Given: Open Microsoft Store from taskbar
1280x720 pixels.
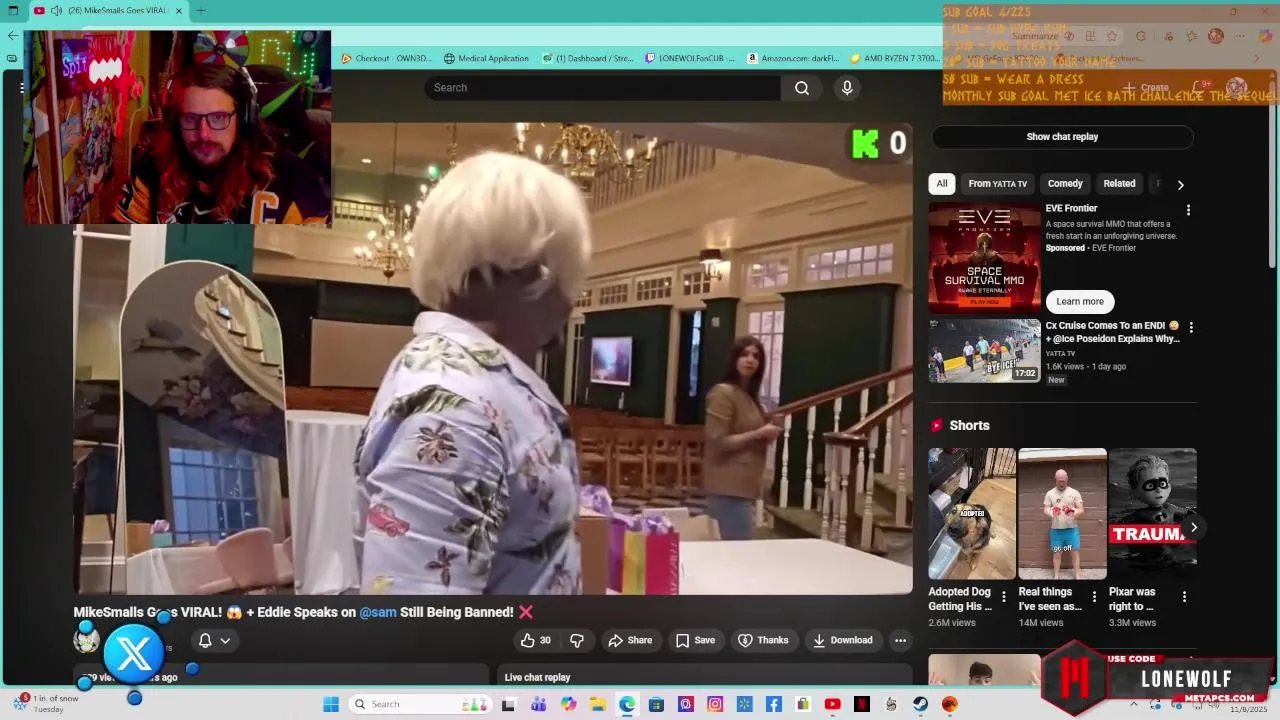Looking at the screenshot, I should 656,704.
